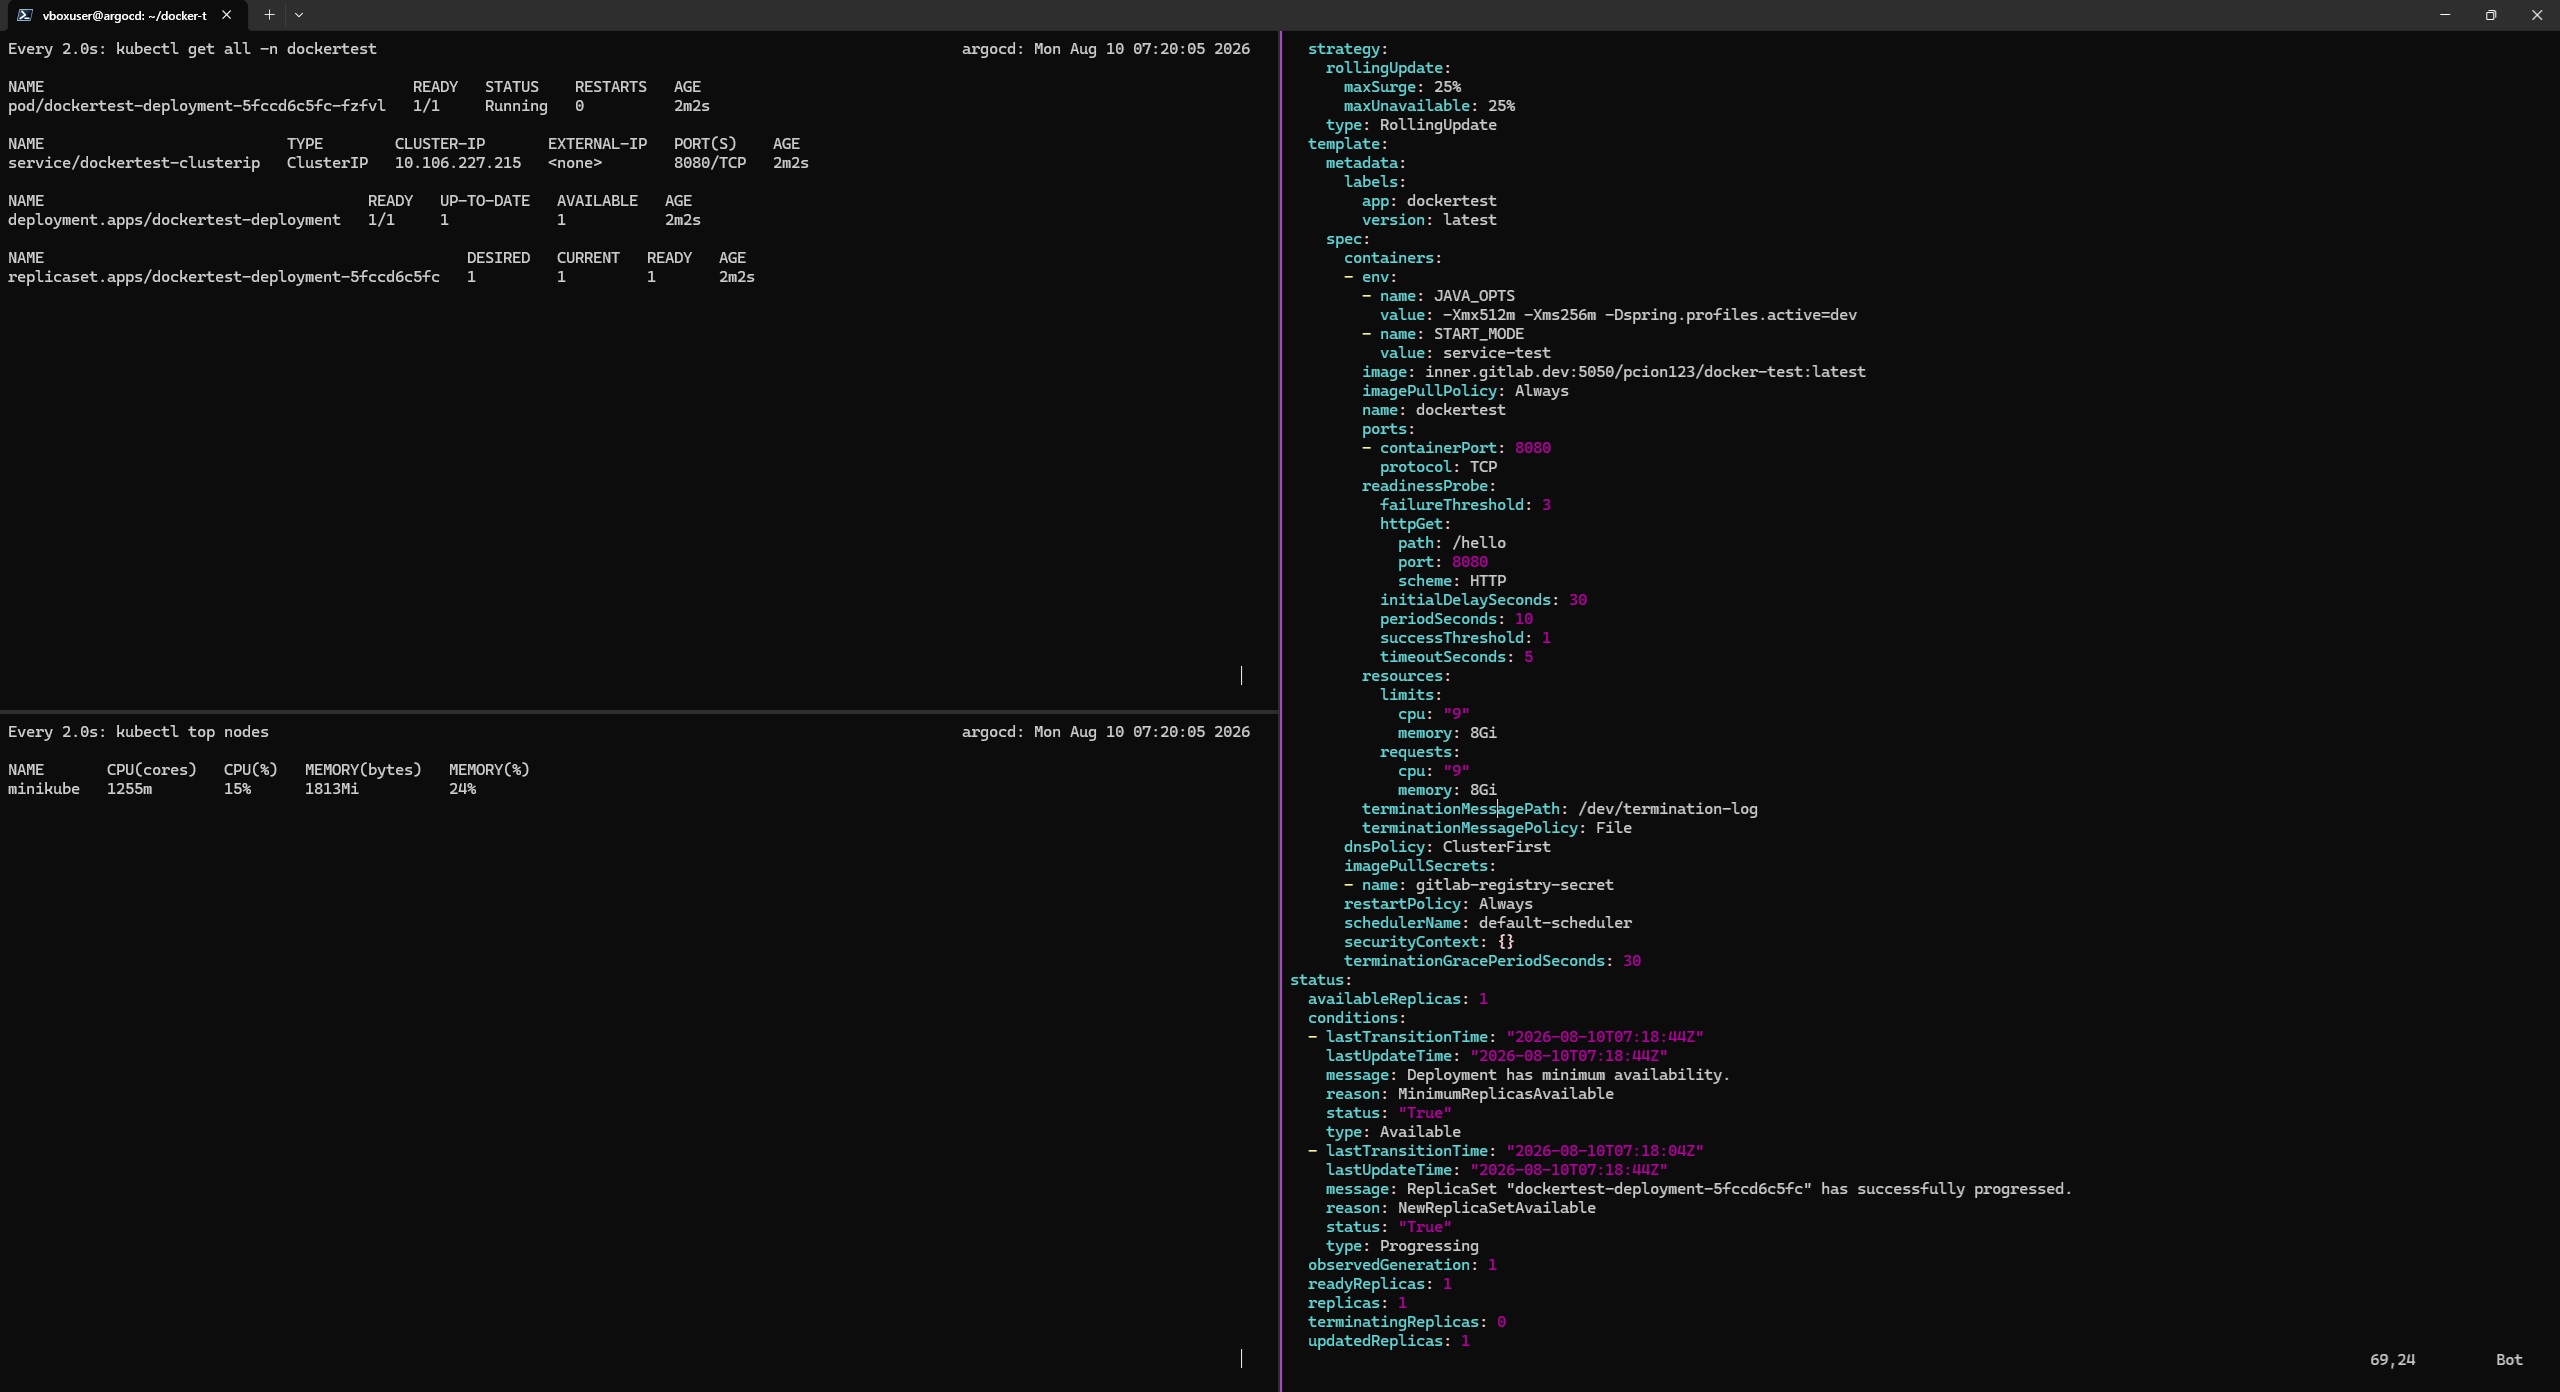Click memory bytes value 1813Mi

pos(332,789)
